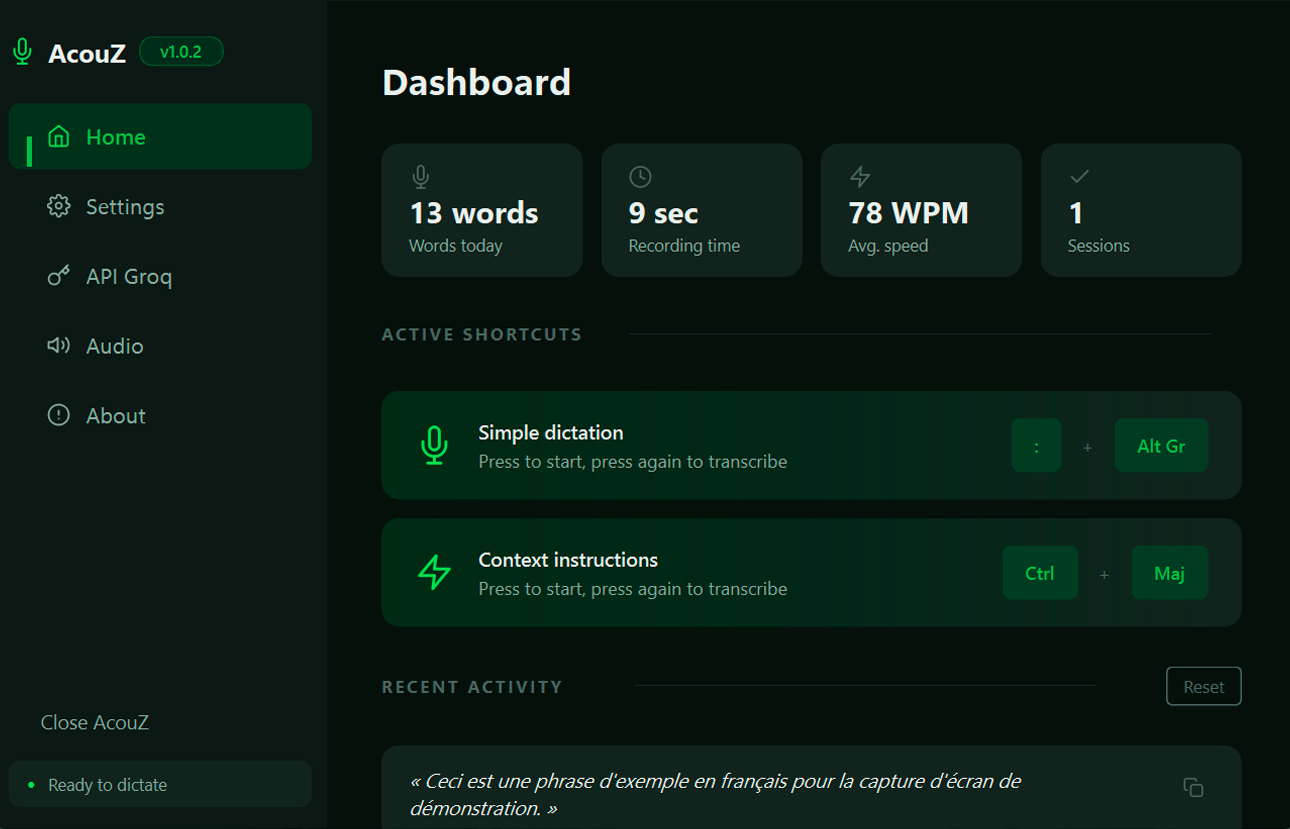
Task: Click the Context instructions lightning bolt icon
Action: click(433, 572)
